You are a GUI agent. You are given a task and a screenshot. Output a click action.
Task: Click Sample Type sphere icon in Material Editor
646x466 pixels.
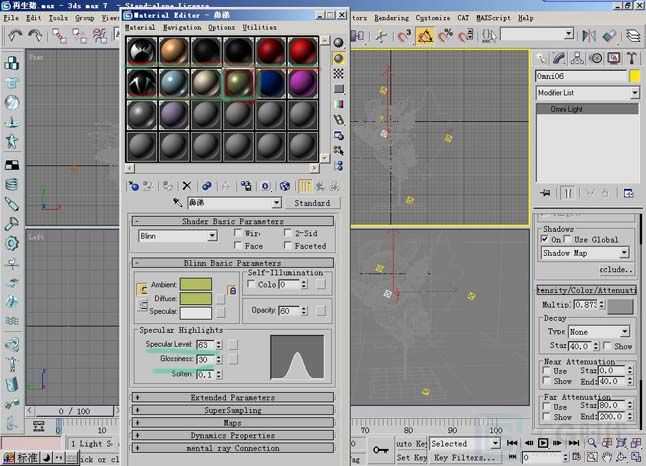point(338,42)
